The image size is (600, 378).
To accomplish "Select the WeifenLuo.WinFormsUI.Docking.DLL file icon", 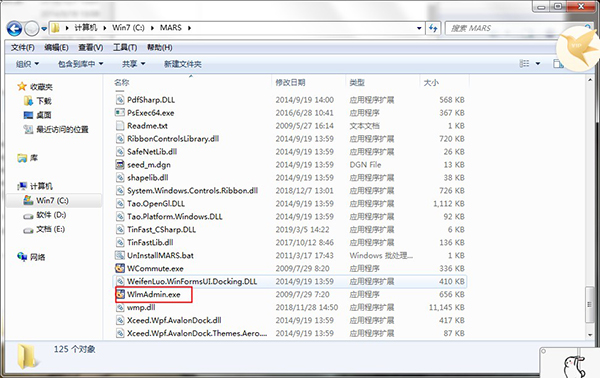I will point(120,281).
